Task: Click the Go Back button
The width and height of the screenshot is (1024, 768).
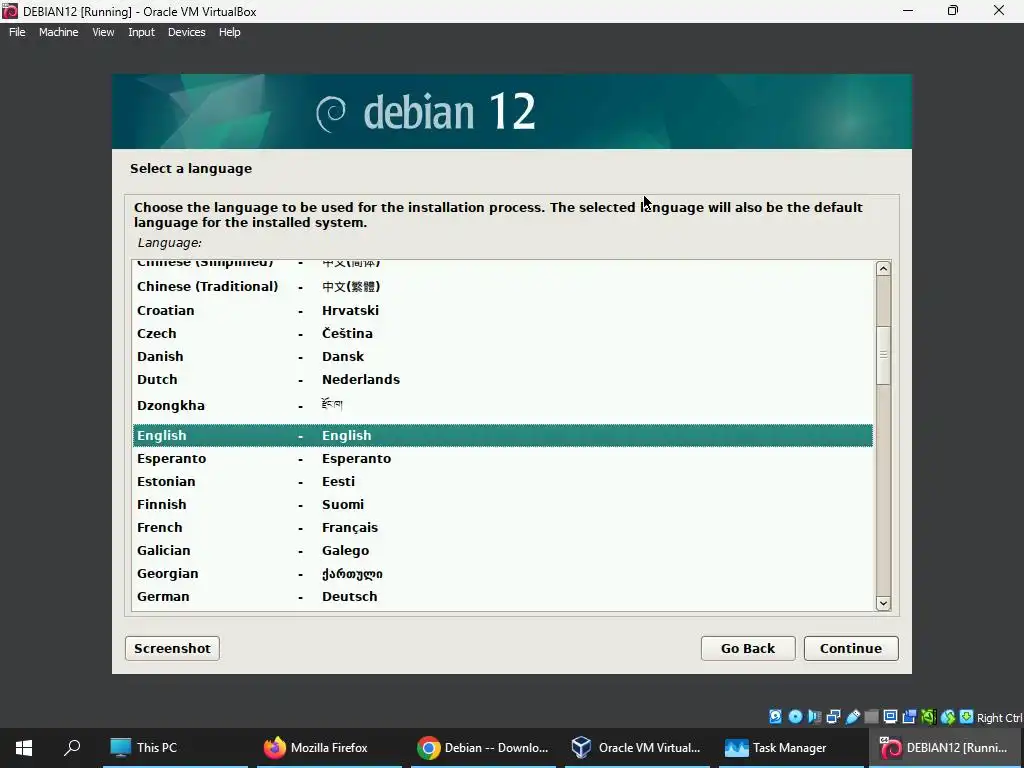Action: coord(748,648)
